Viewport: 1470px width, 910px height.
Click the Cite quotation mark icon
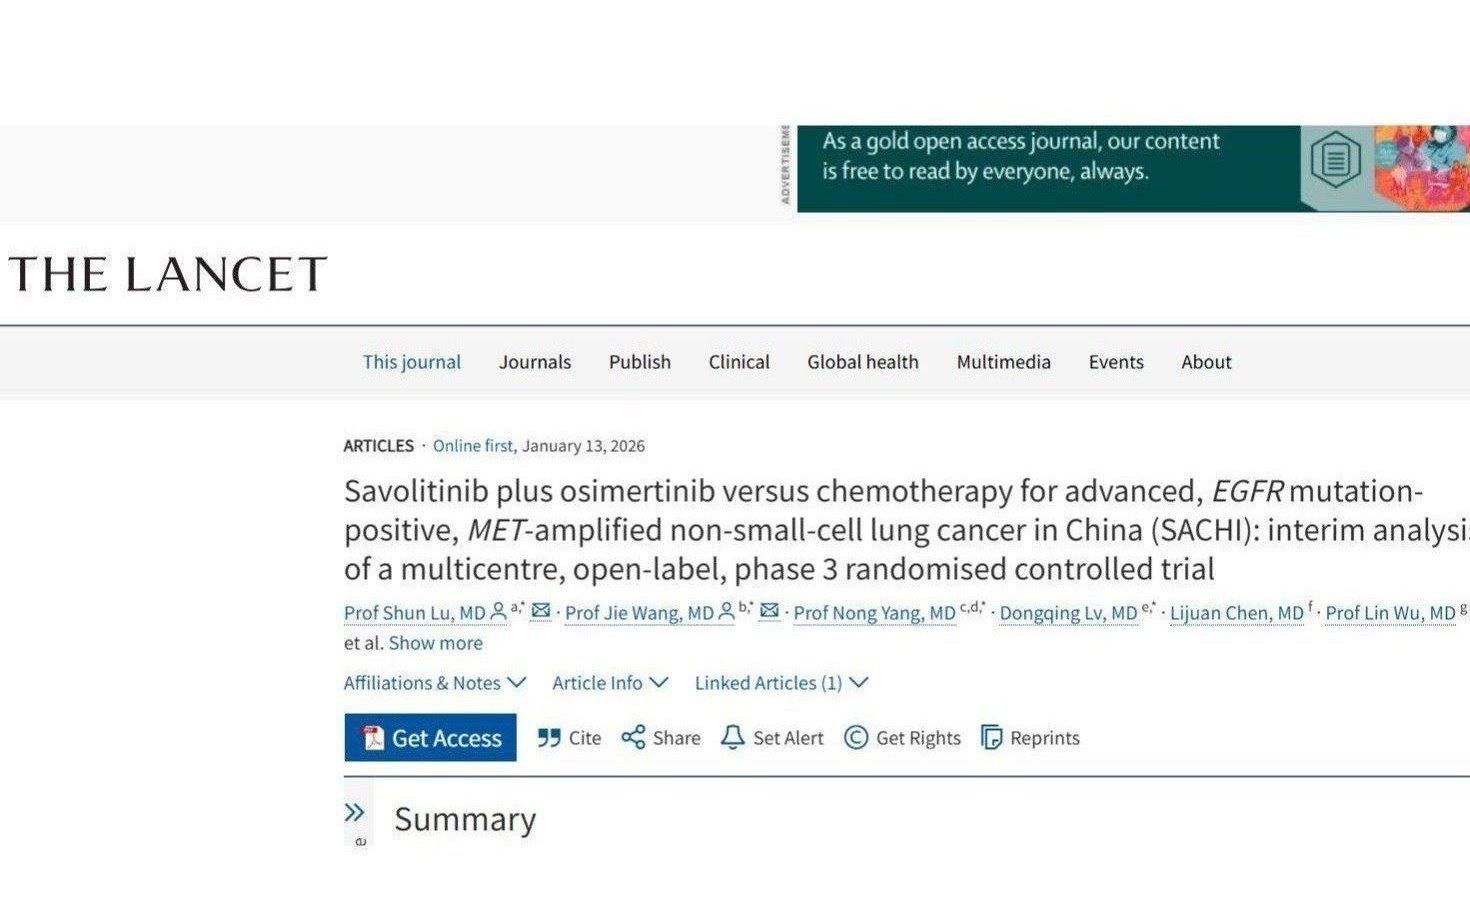tap(549, 738)
